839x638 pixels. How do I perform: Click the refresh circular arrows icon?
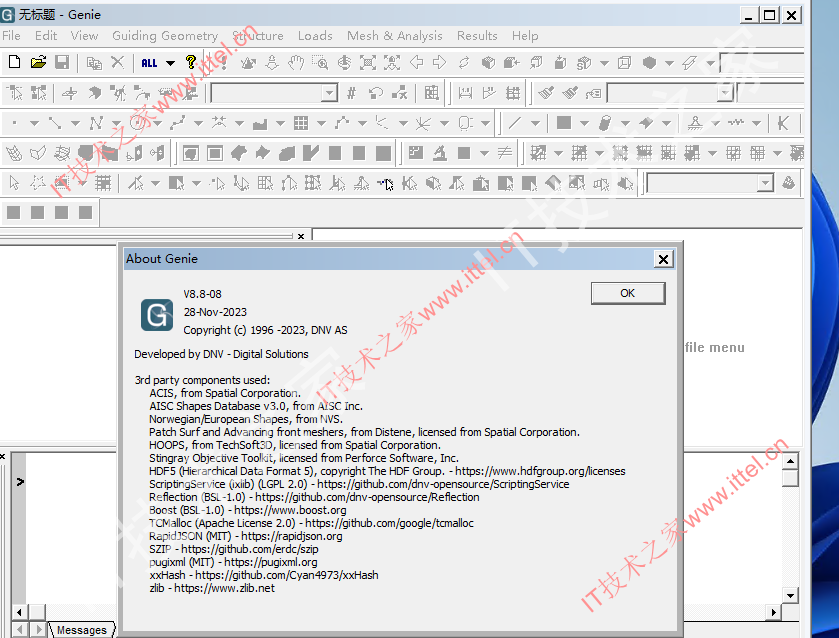[x=464, y=63]
